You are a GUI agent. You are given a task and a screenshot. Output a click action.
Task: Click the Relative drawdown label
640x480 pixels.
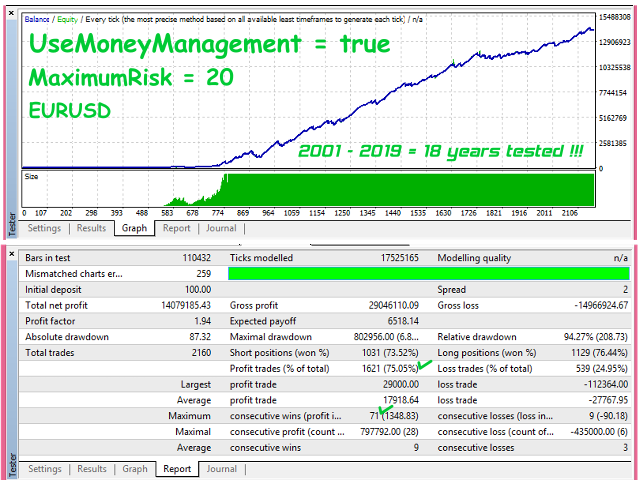477,337
